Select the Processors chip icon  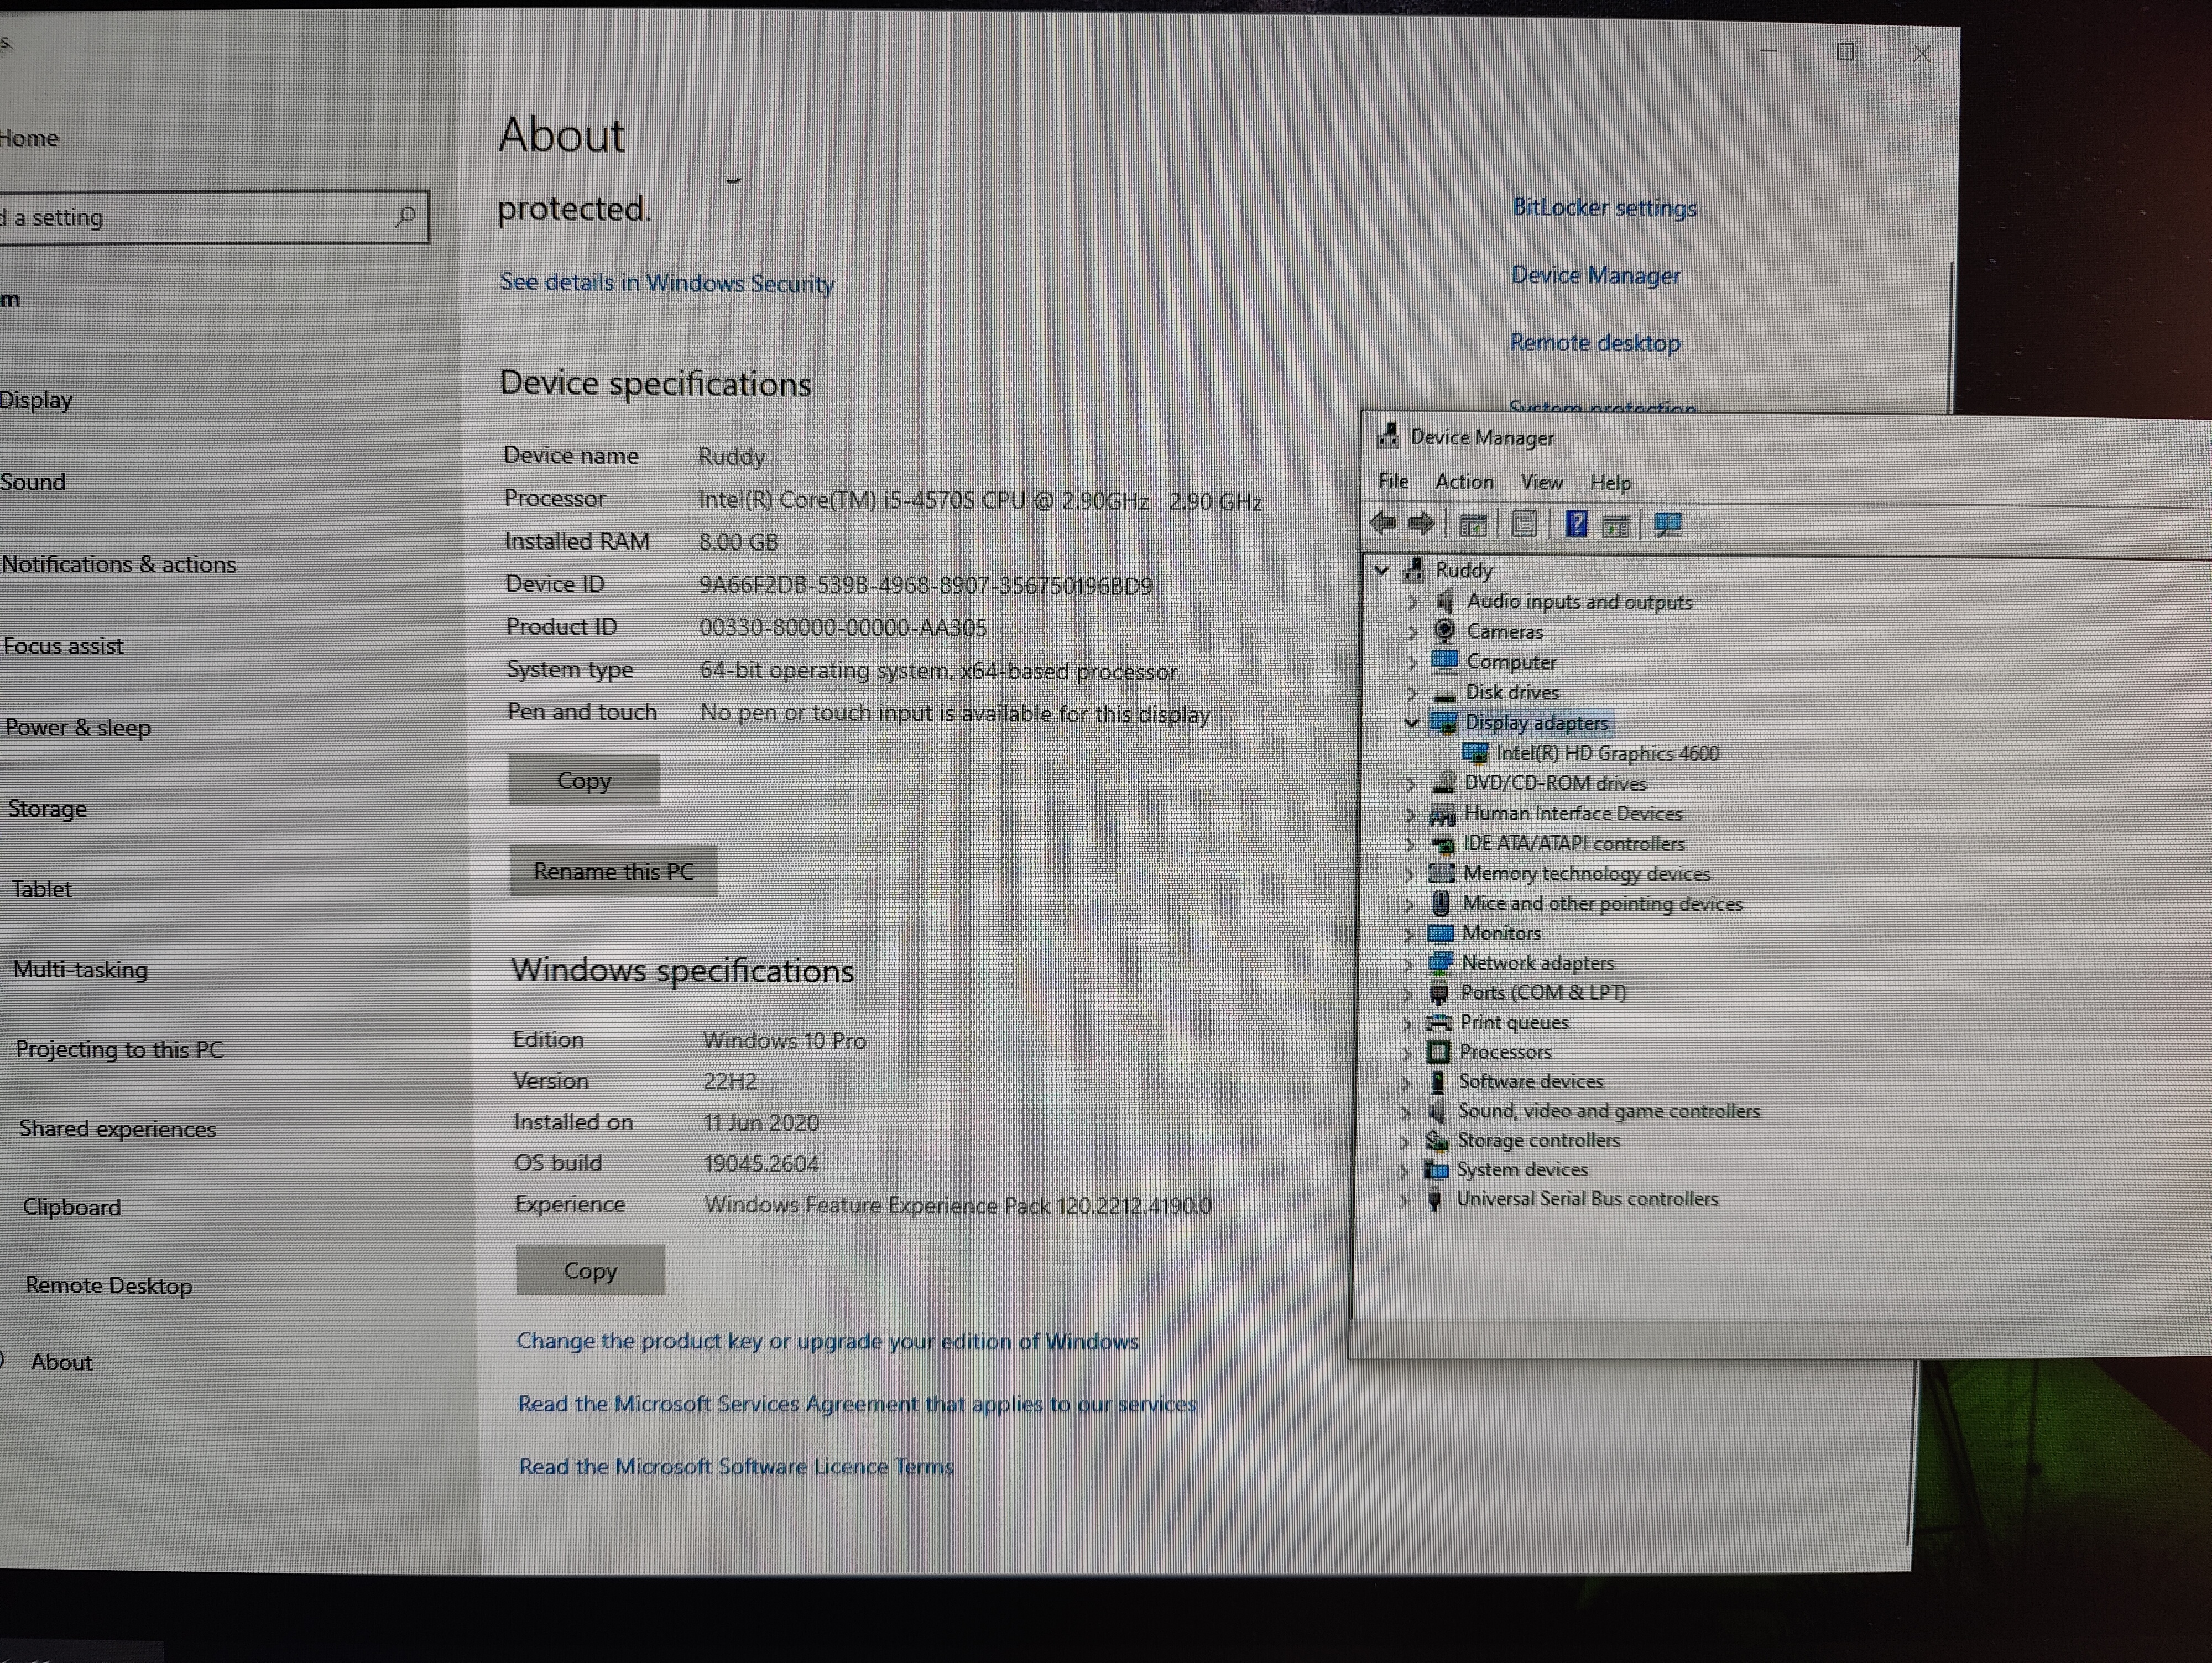[x=1438, y=1052]
